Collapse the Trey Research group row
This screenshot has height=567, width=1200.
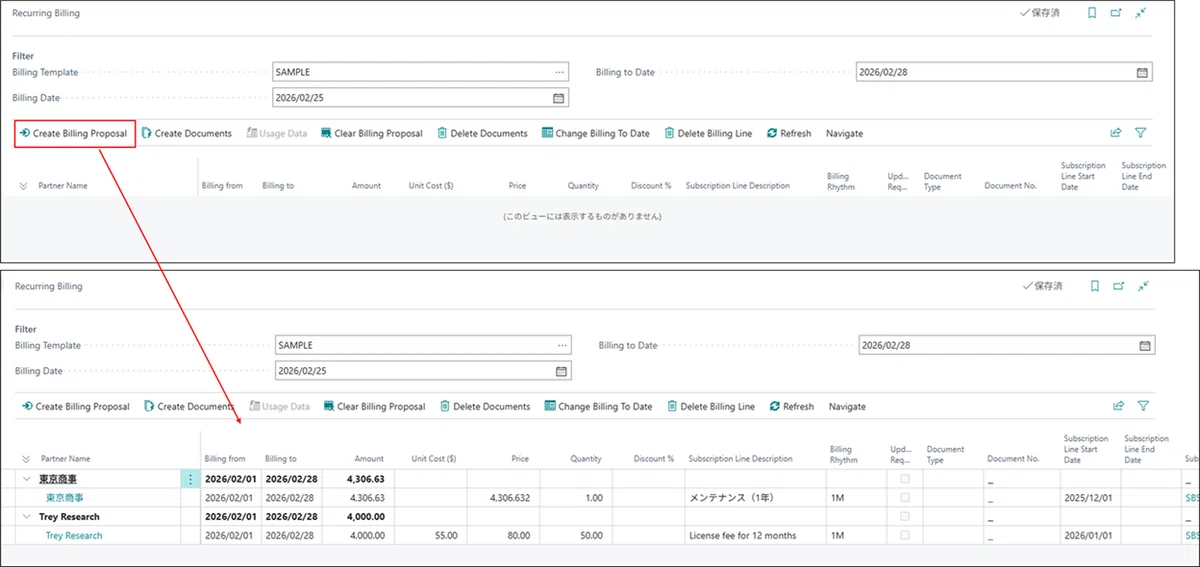click(27, 517)
